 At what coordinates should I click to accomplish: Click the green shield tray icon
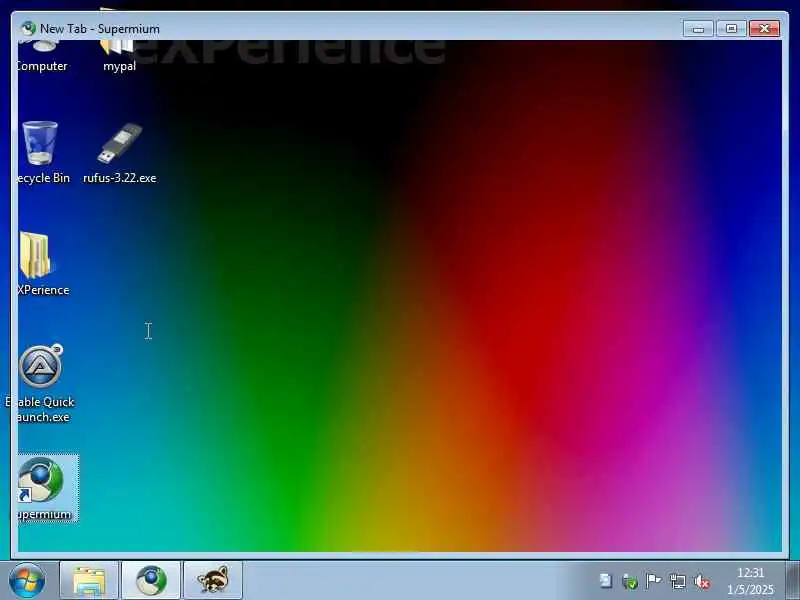[630, 581]
